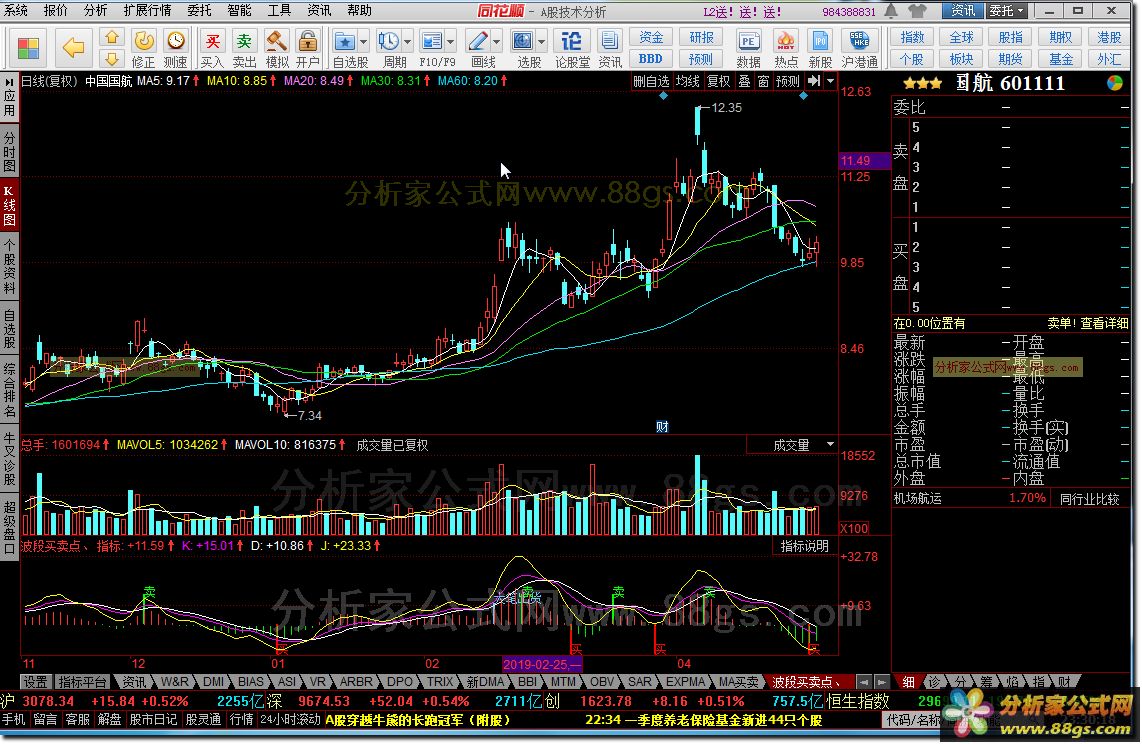
Task: Click the yellow down arrow icon
Action: (x=111, y=58)
